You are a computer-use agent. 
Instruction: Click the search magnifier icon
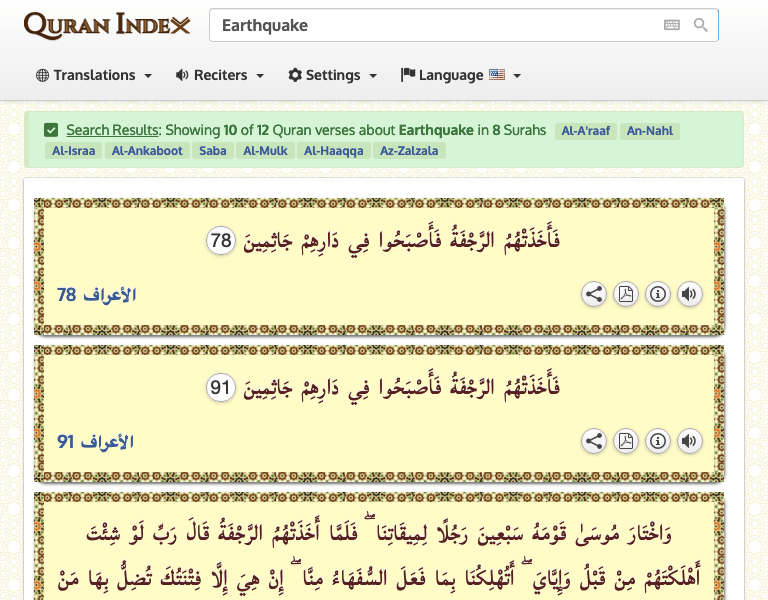pyautogui.click(x=701, y=25)
